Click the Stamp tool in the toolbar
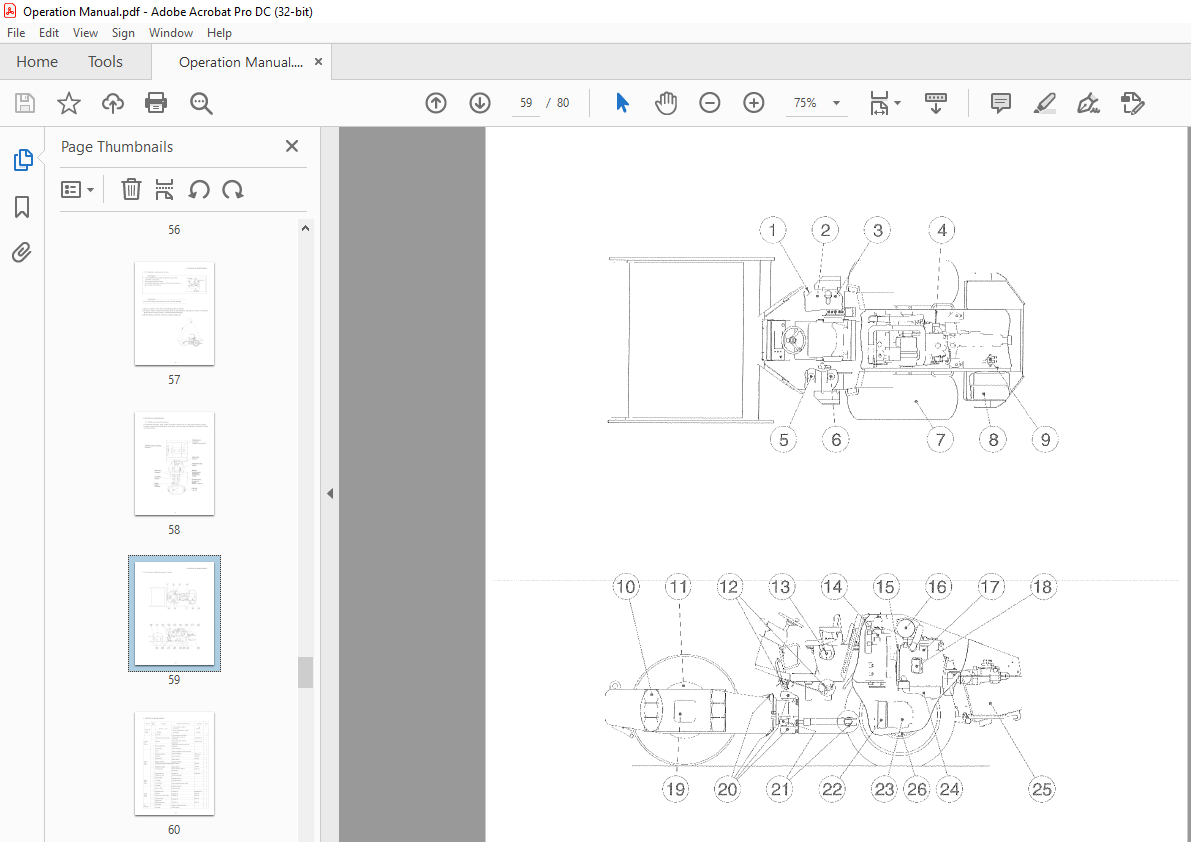This screenshot has height=842, width=1191. coord(1133,103)
